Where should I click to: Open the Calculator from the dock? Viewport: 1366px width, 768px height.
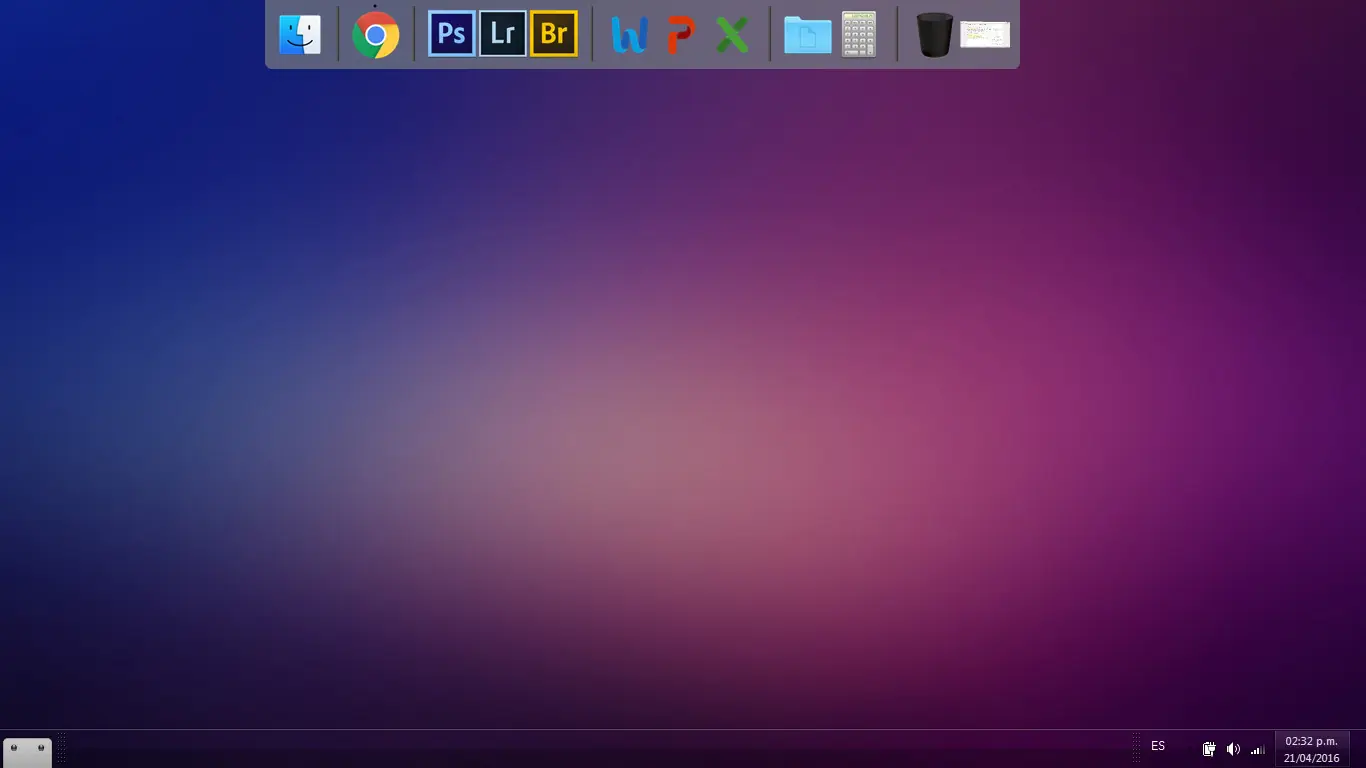point(859,34)
